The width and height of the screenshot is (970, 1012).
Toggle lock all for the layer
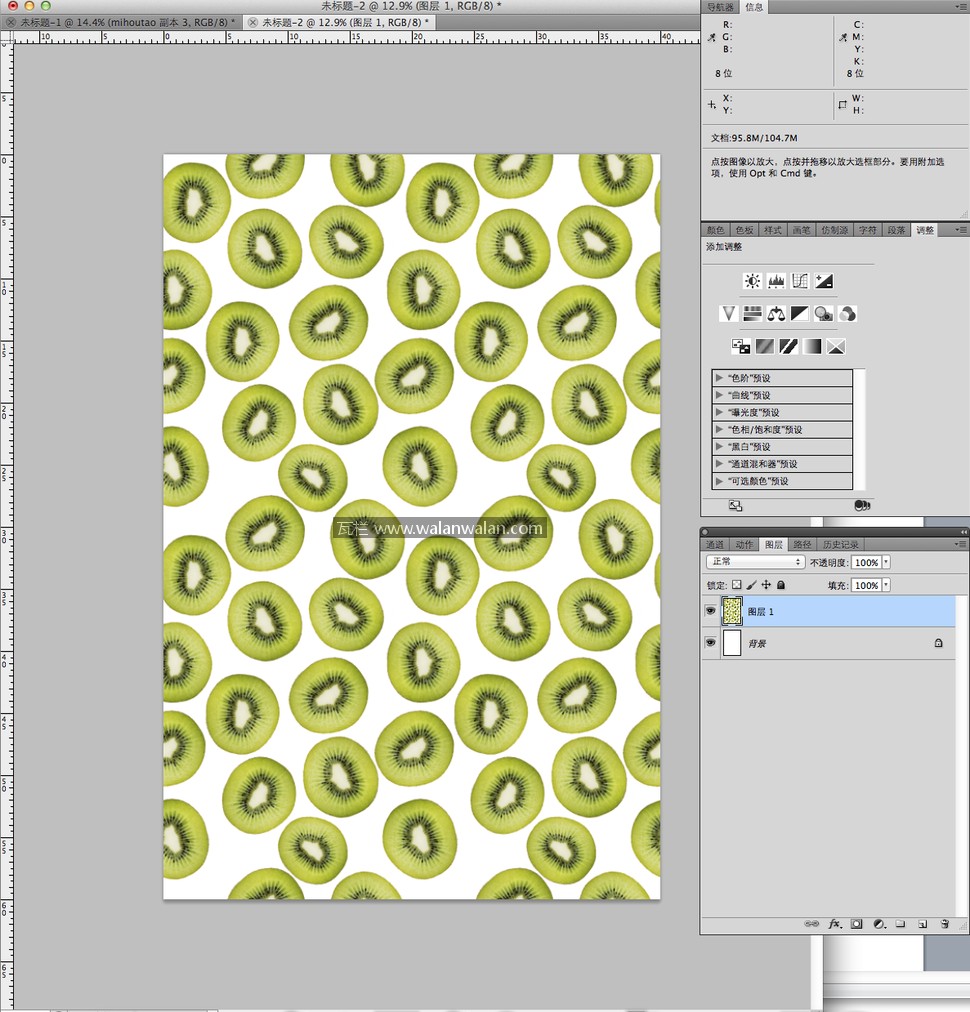(x=781, y=585)
